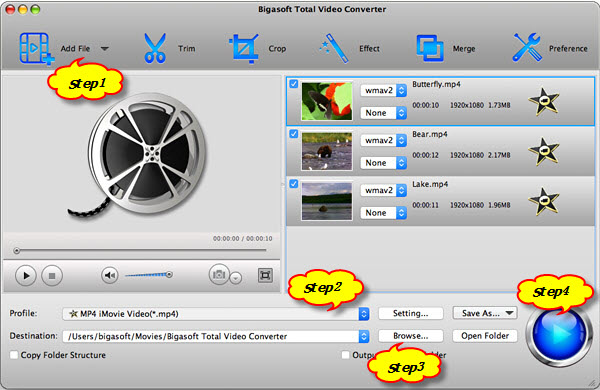Screen dimensions: 600x390
Task: Click the Add File film icon
Action: (x=36, y=48)
